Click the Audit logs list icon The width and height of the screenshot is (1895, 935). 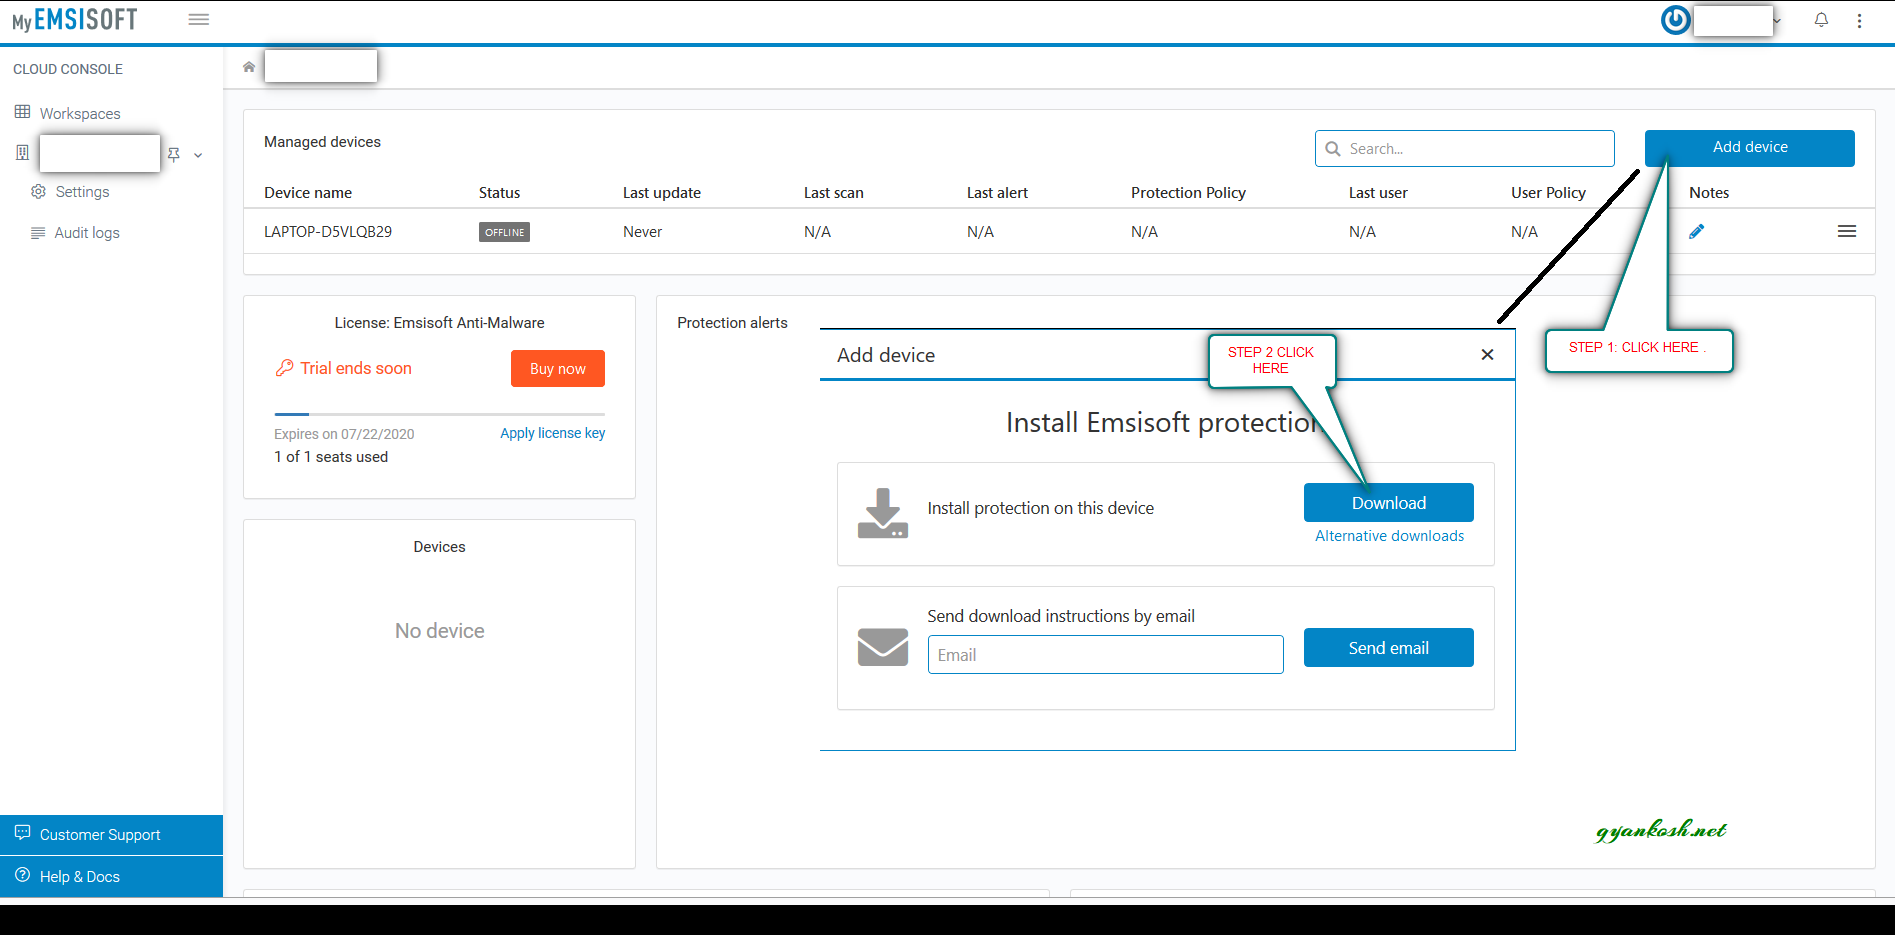pos(38,233)
